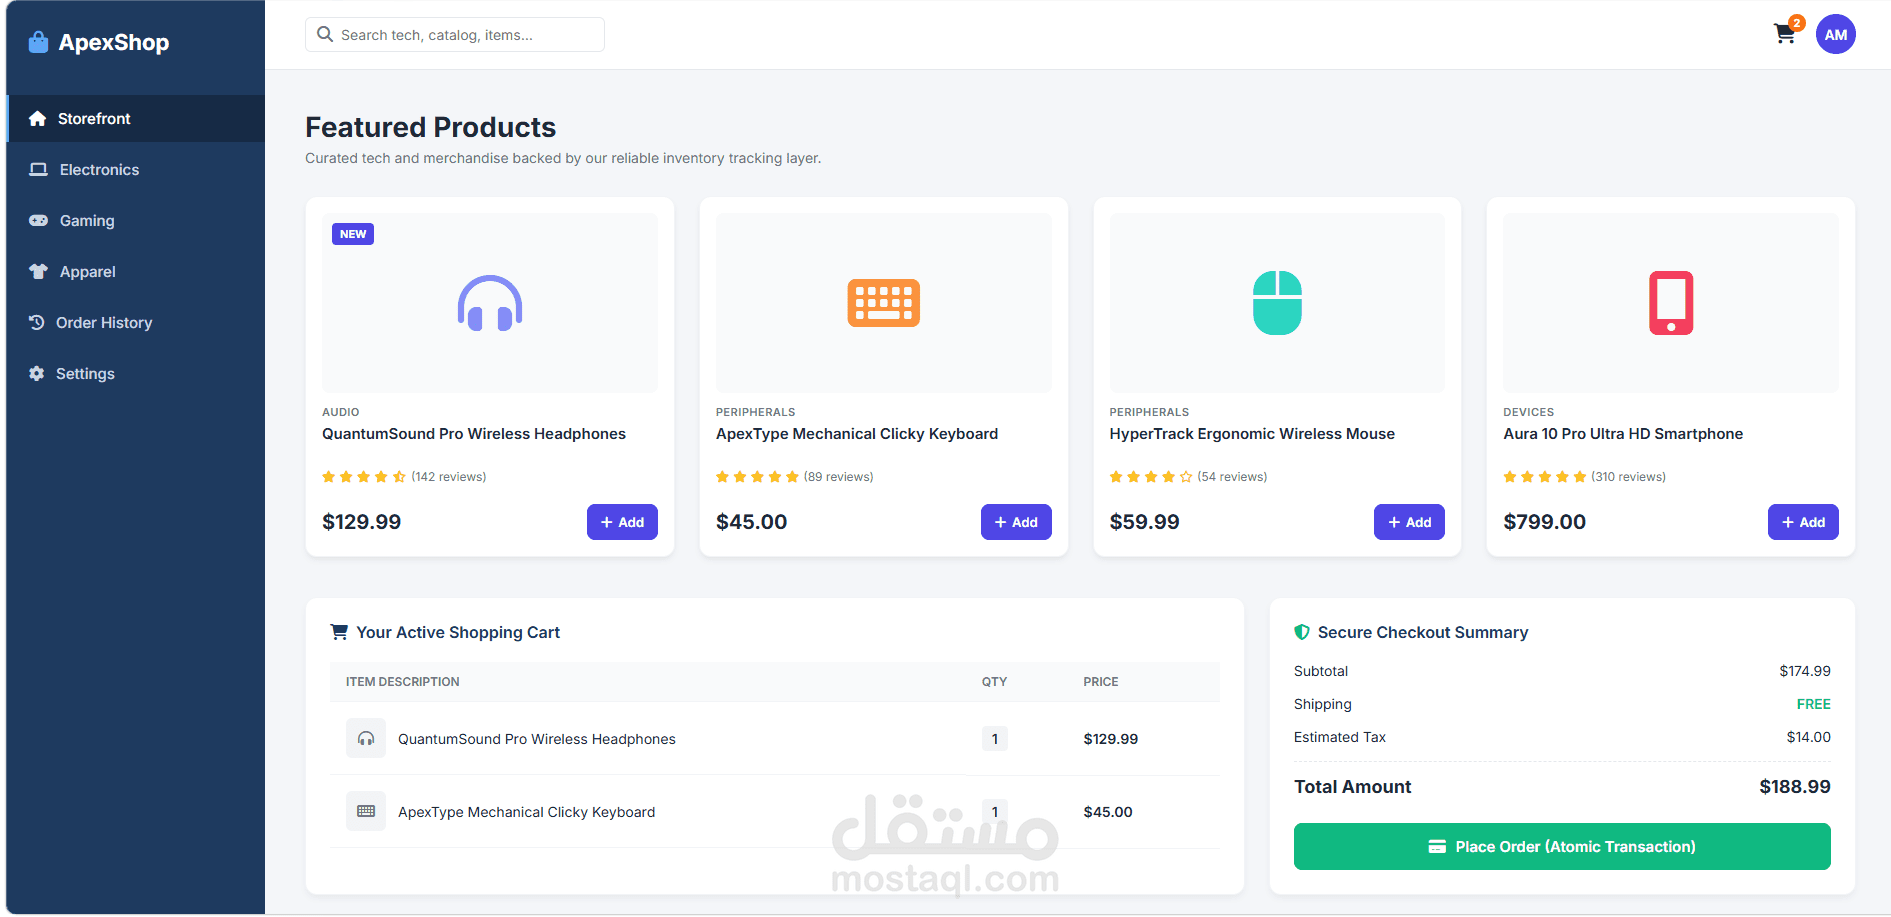
Task: Click the Storefront home icon
Action: click(x=38, y=118)
